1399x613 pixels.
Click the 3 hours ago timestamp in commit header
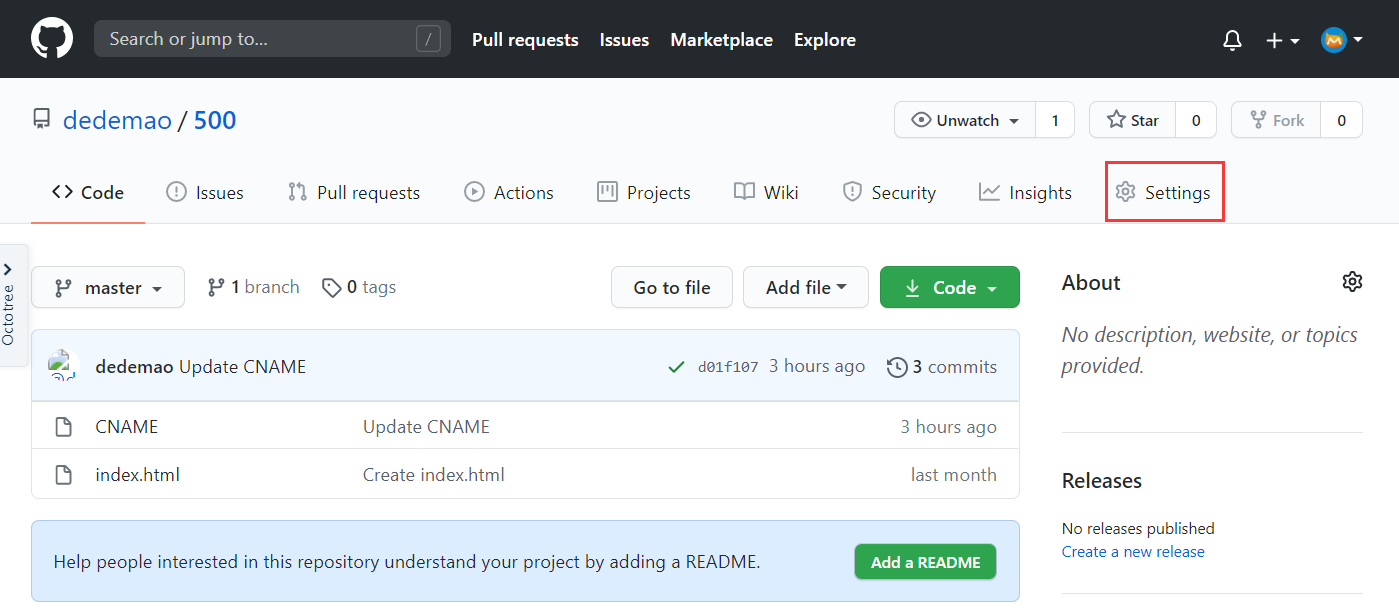[817, 366]
